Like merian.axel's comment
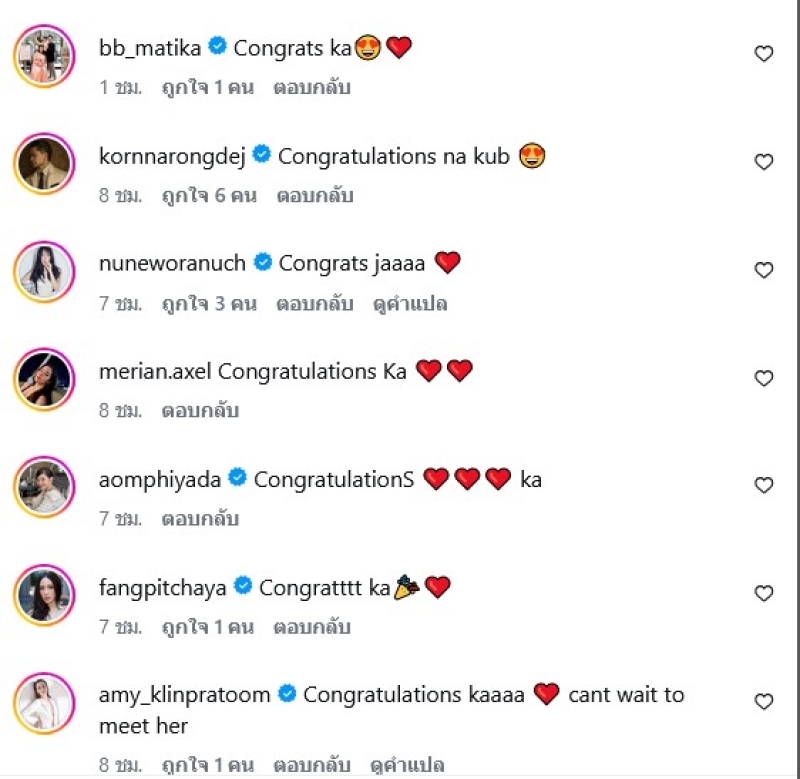 763,378
